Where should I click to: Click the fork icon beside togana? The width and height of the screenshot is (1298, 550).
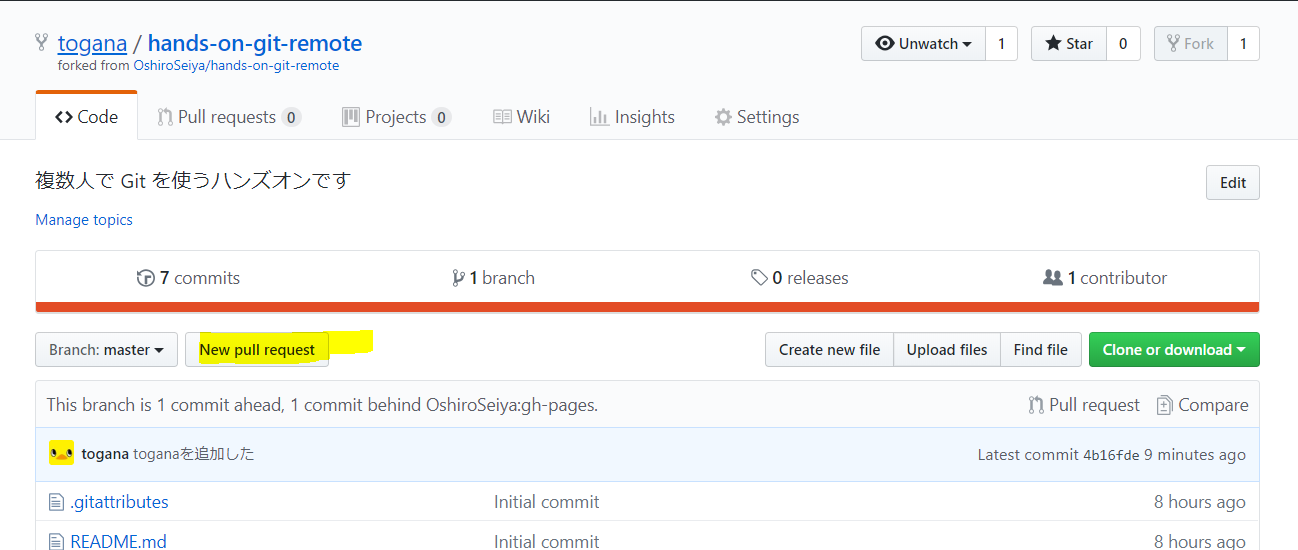click(x=42, y=43)
